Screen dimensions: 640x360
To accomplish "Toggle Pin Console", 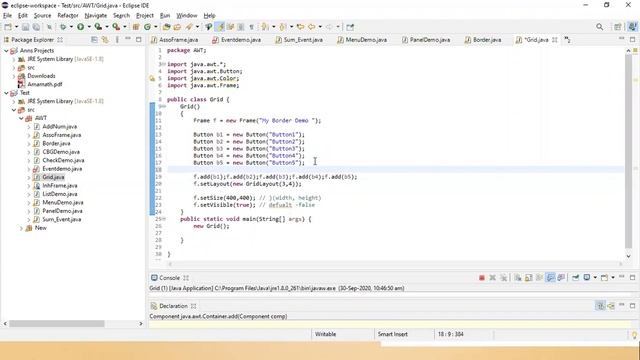I will (x=576, y=278).
